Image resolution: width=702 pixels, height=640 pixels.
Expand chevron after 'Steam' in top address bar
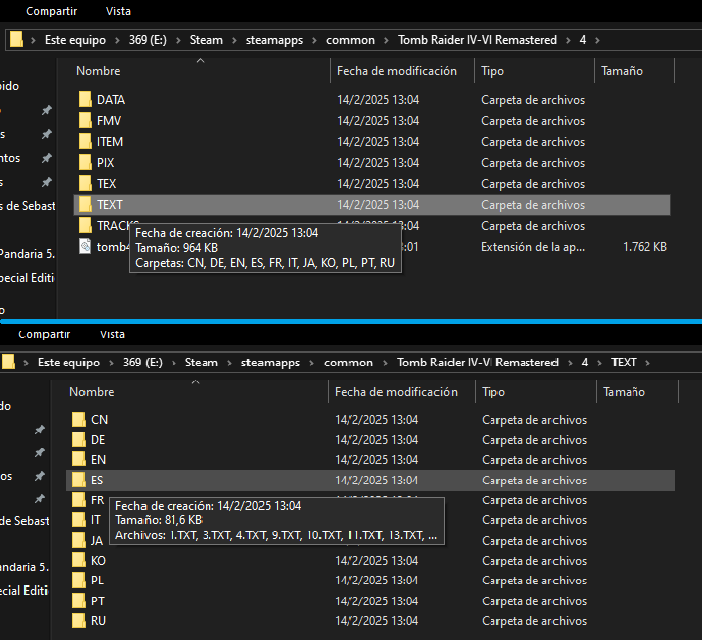234,40
